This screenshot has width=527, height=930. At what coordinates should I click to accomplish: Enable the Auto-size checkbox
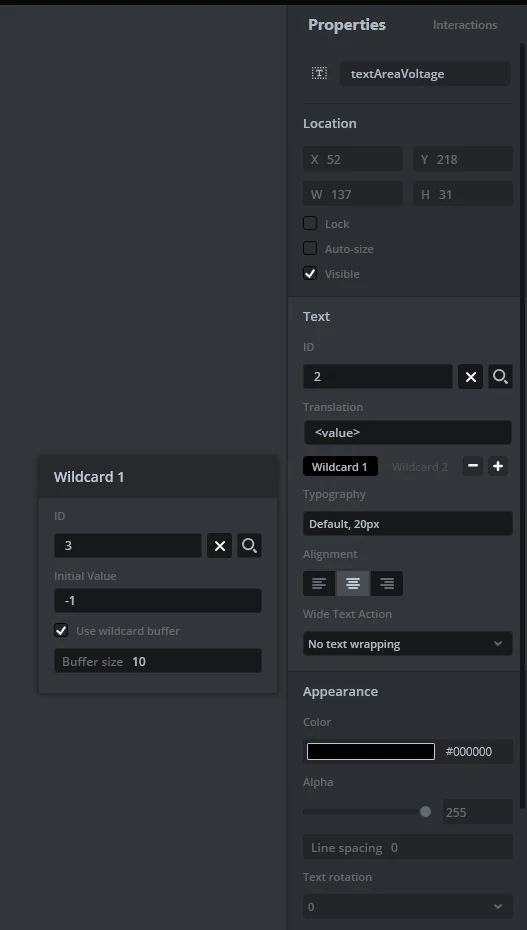tap(310, 249)
